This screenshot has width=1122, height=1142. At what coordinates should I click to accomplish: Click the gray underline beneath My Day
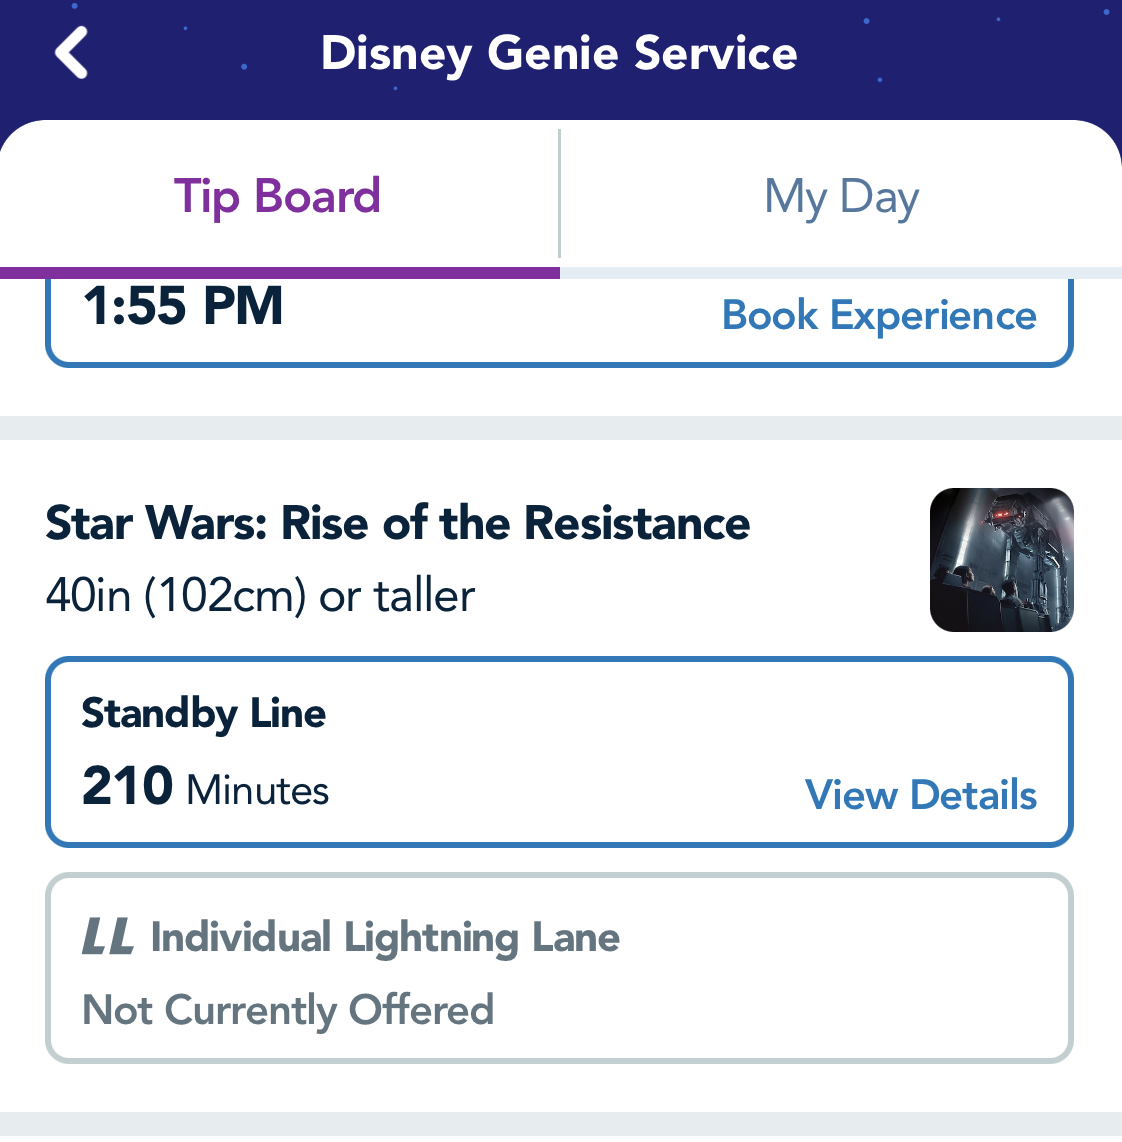(x=840, y=273)
